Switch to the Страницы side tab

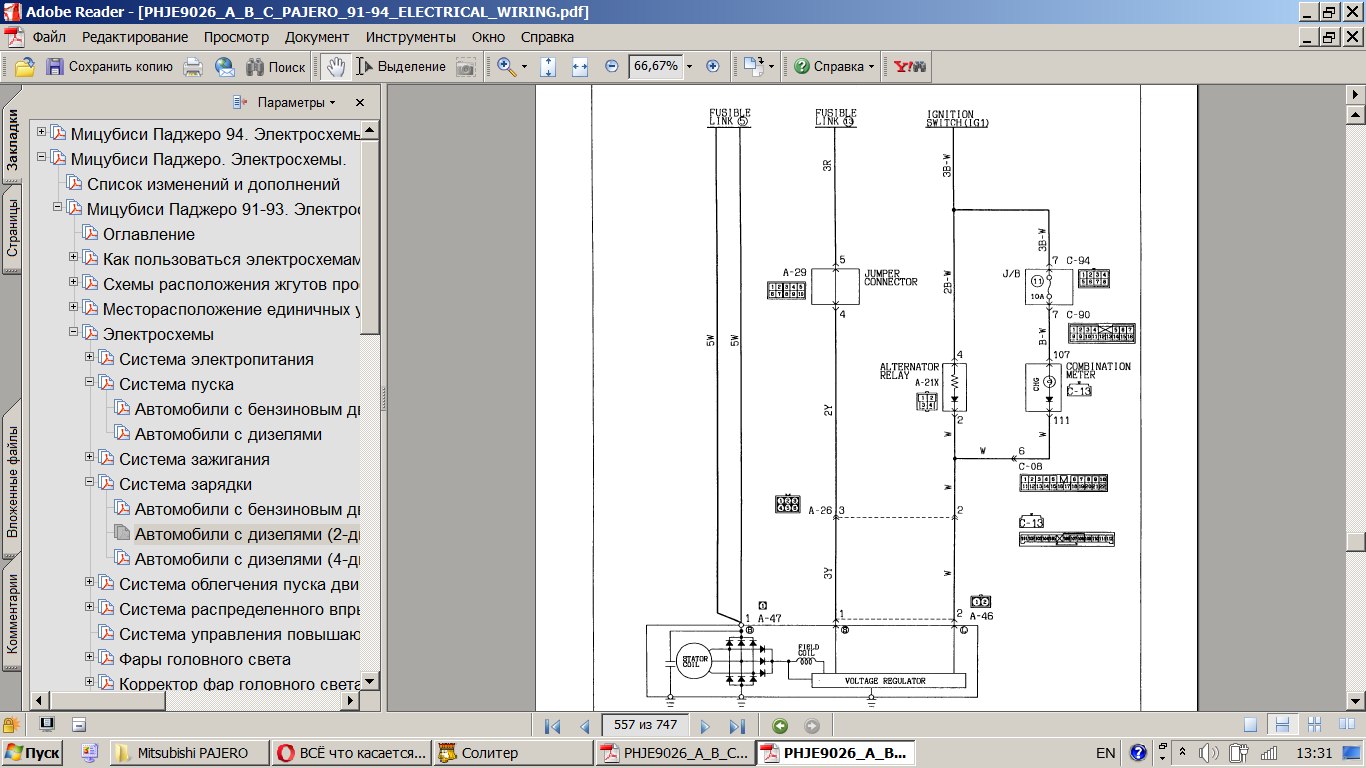tap(12, 230)
